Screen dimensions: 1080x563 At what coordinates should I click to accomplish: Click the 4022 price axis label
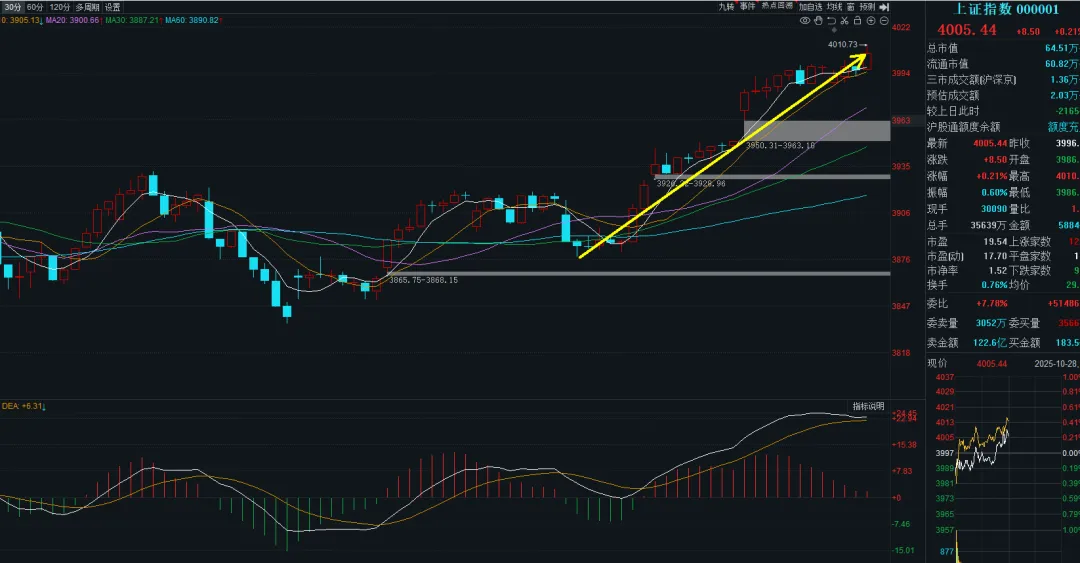[x=901, y=28]
